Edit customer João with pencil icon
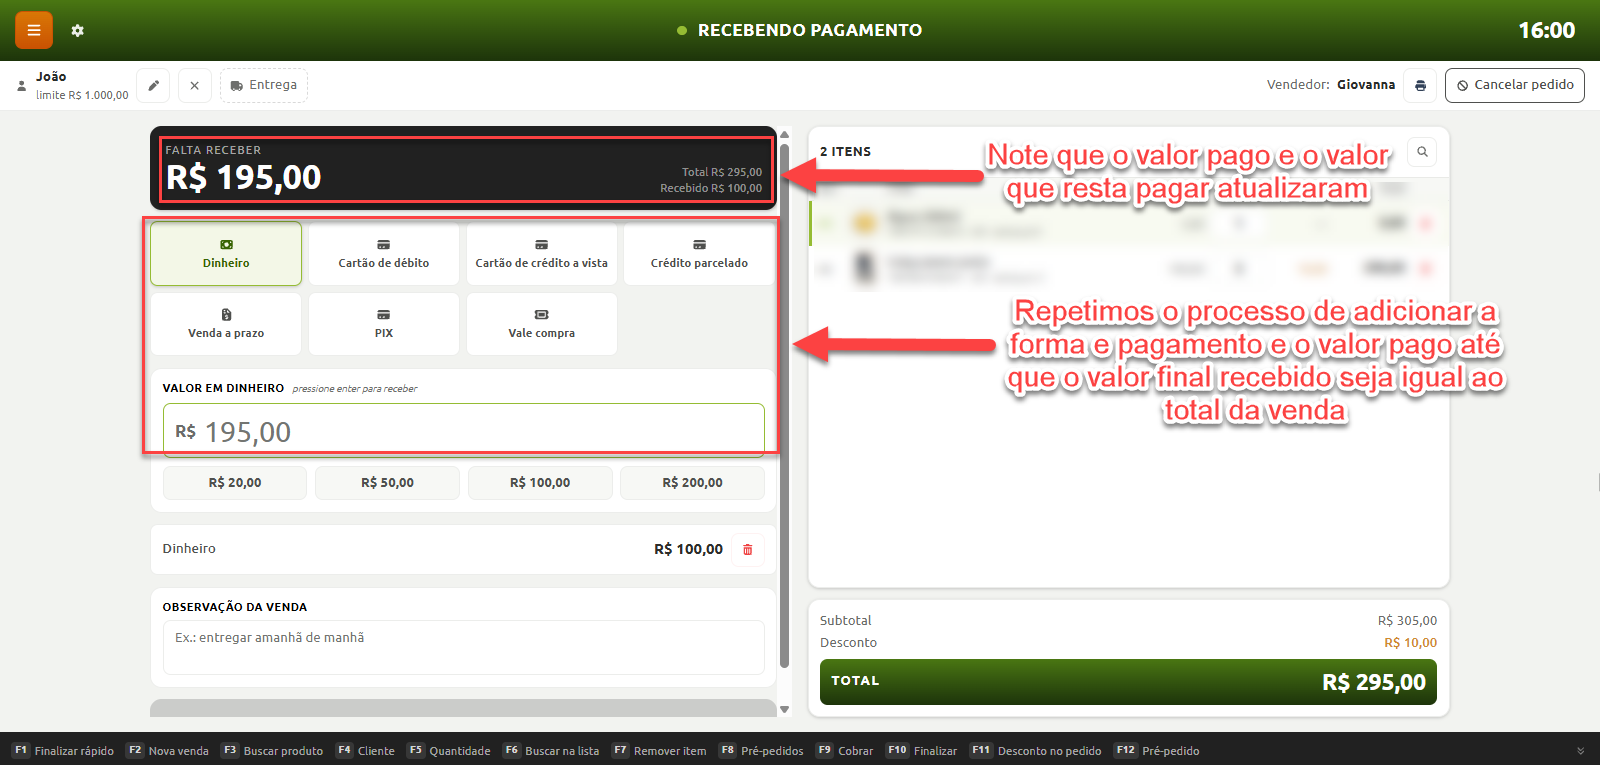This screenshot has height=765, width=1600. coord(153,85)
